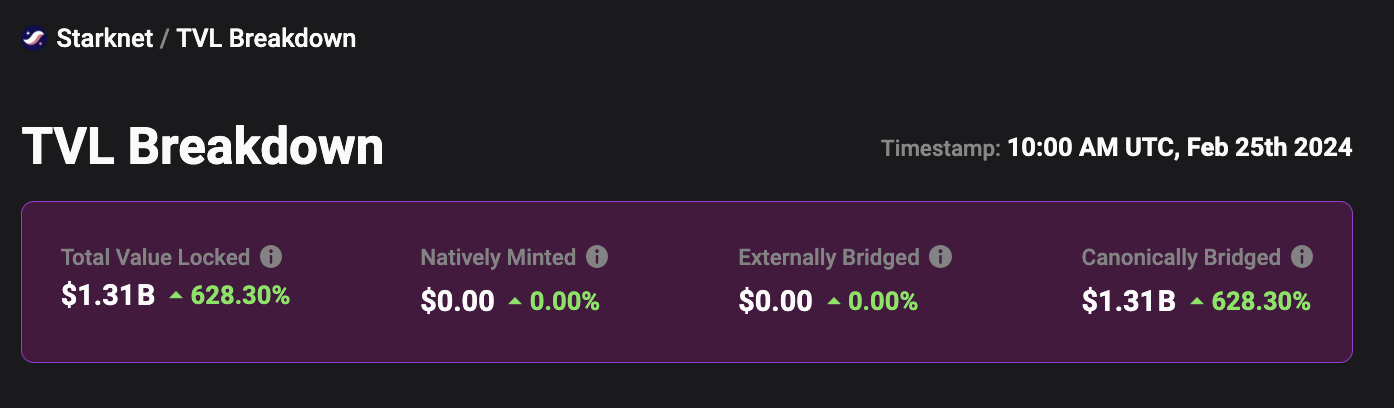Select the TVL Breakdown breadcrumb item
This screenshot has height=408, width=1394.
pyautogui.click(x=266, y=39)
